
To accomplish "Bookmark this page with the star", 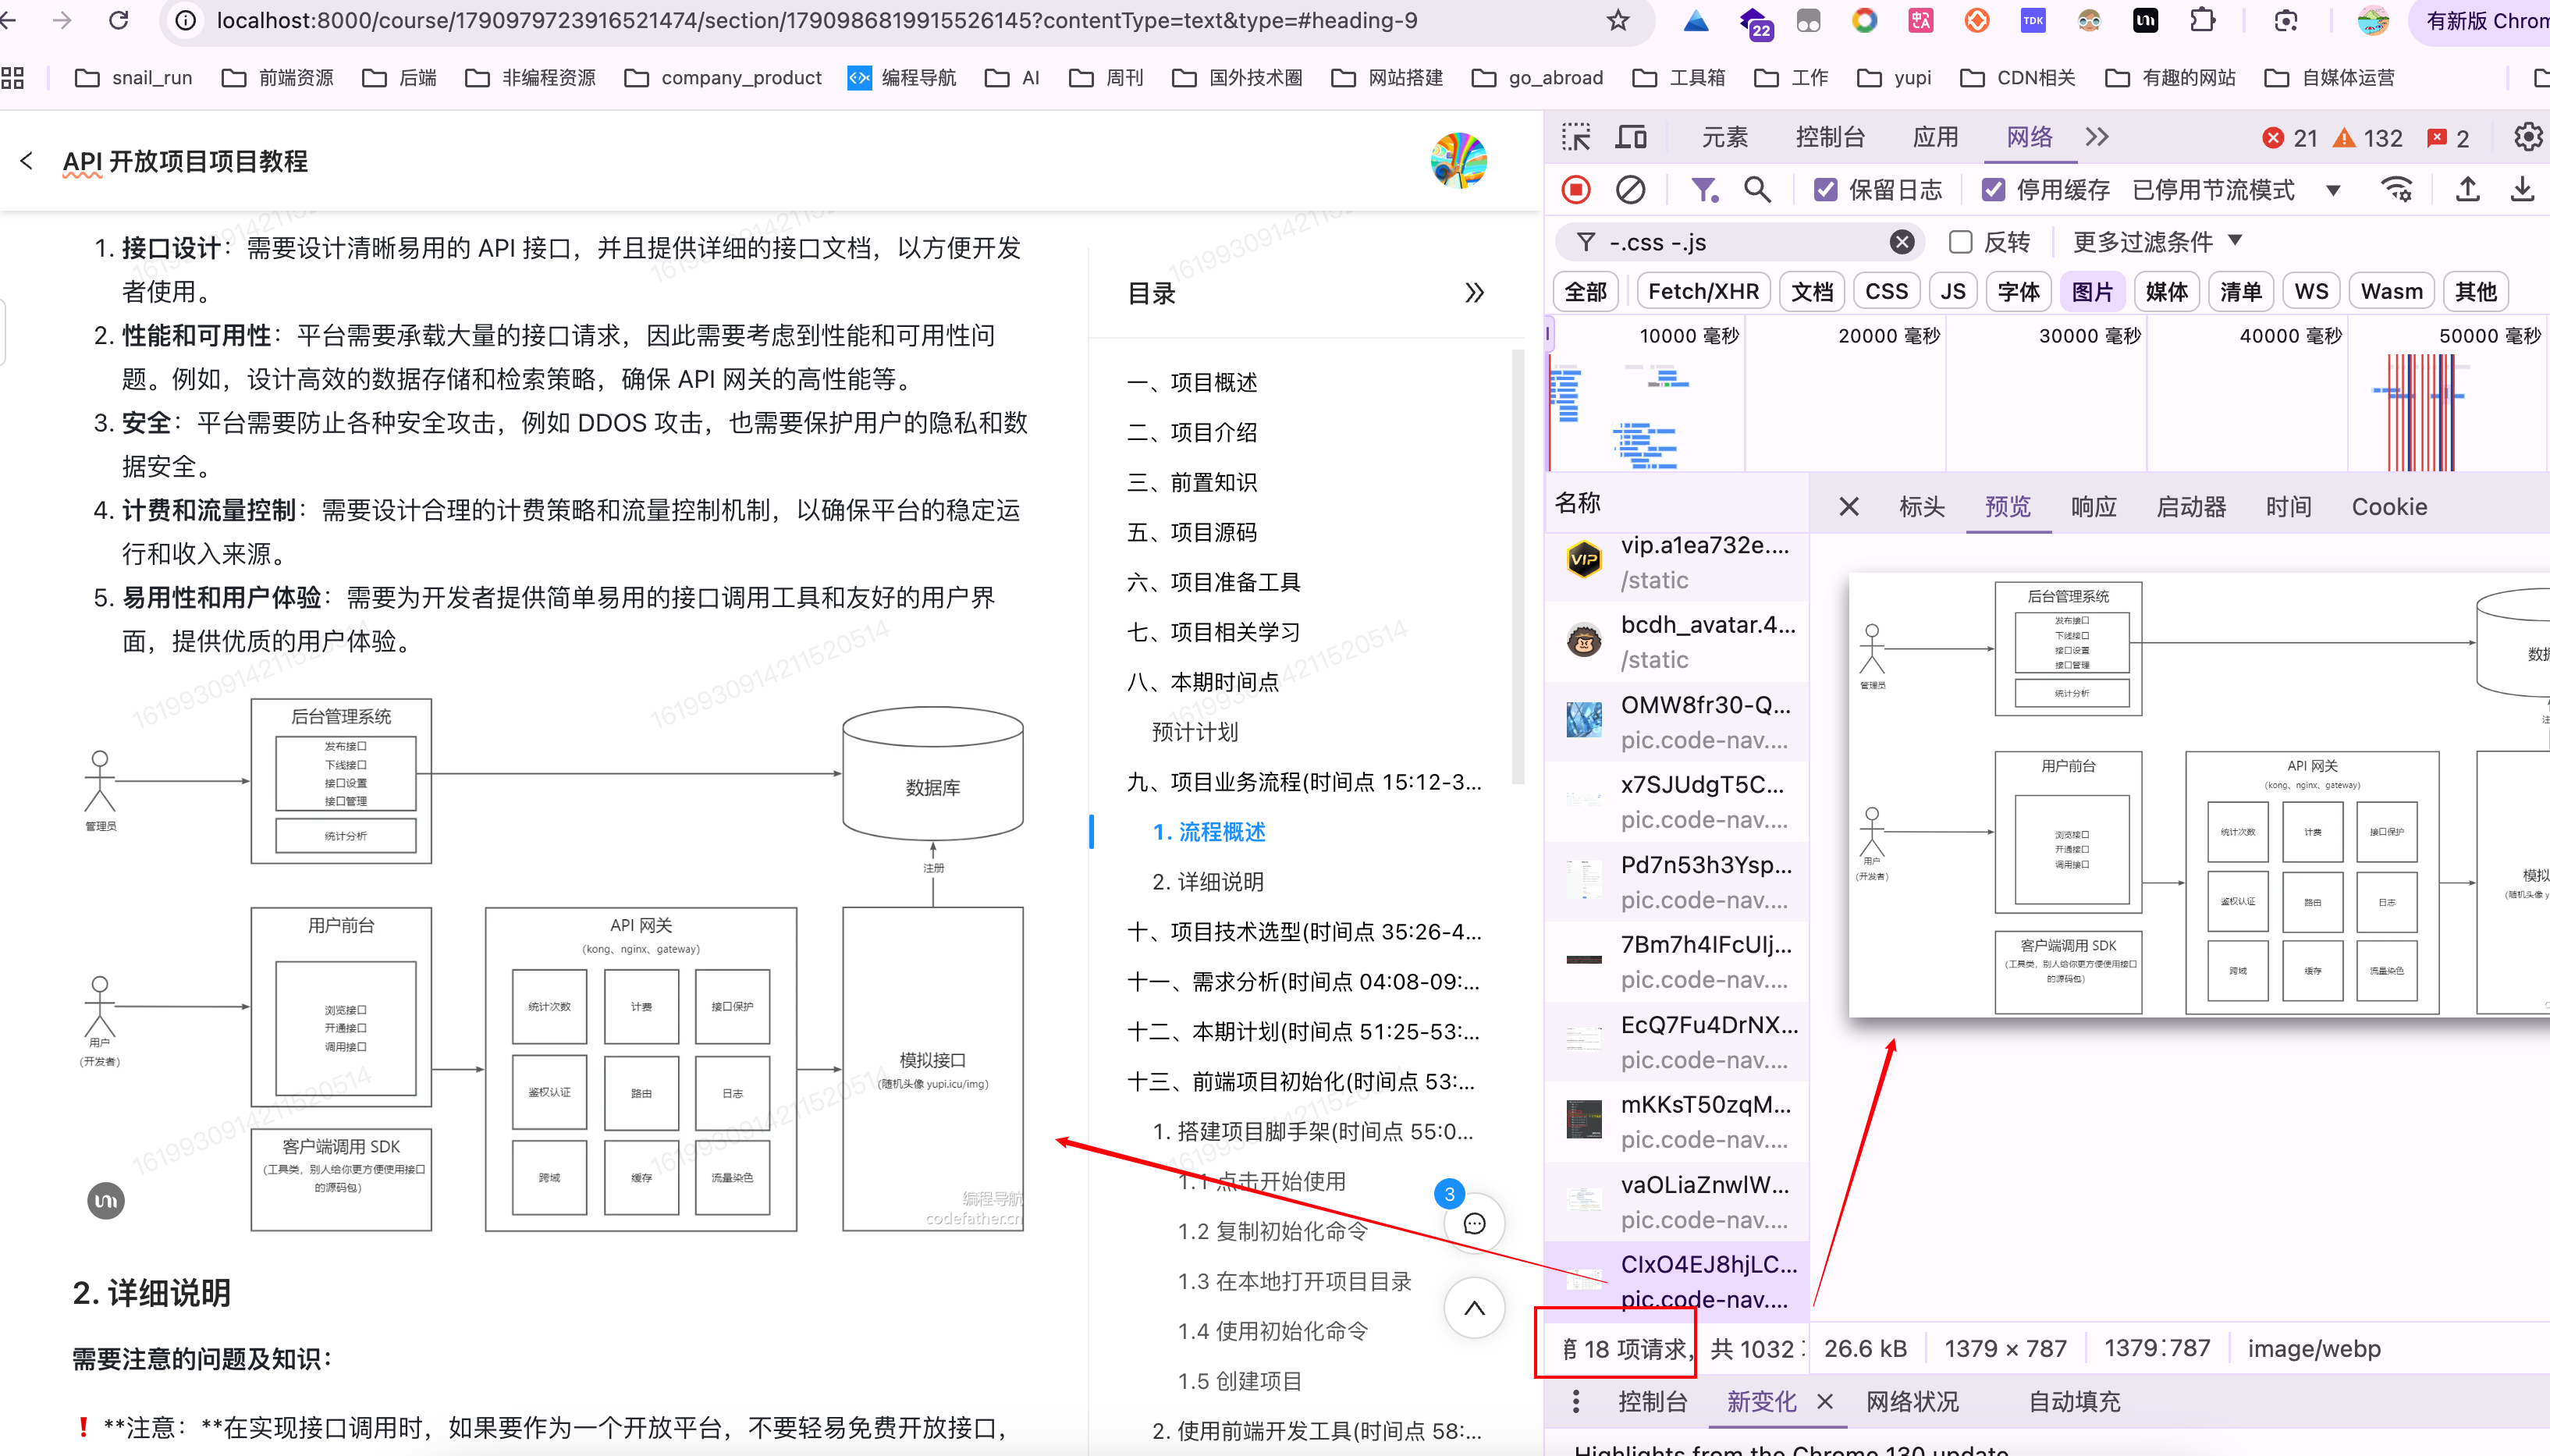I will point(1618,20).
